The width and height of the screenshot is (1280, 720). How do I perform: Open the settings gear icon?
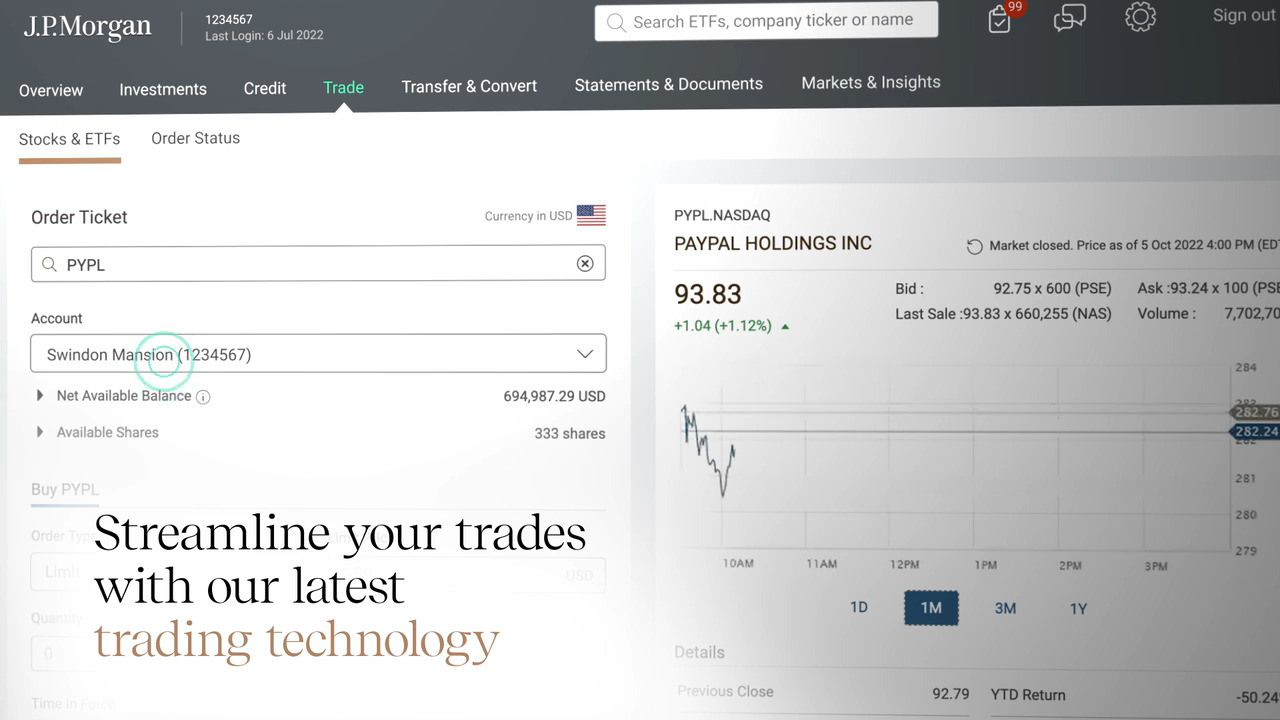pos(1140,17)
